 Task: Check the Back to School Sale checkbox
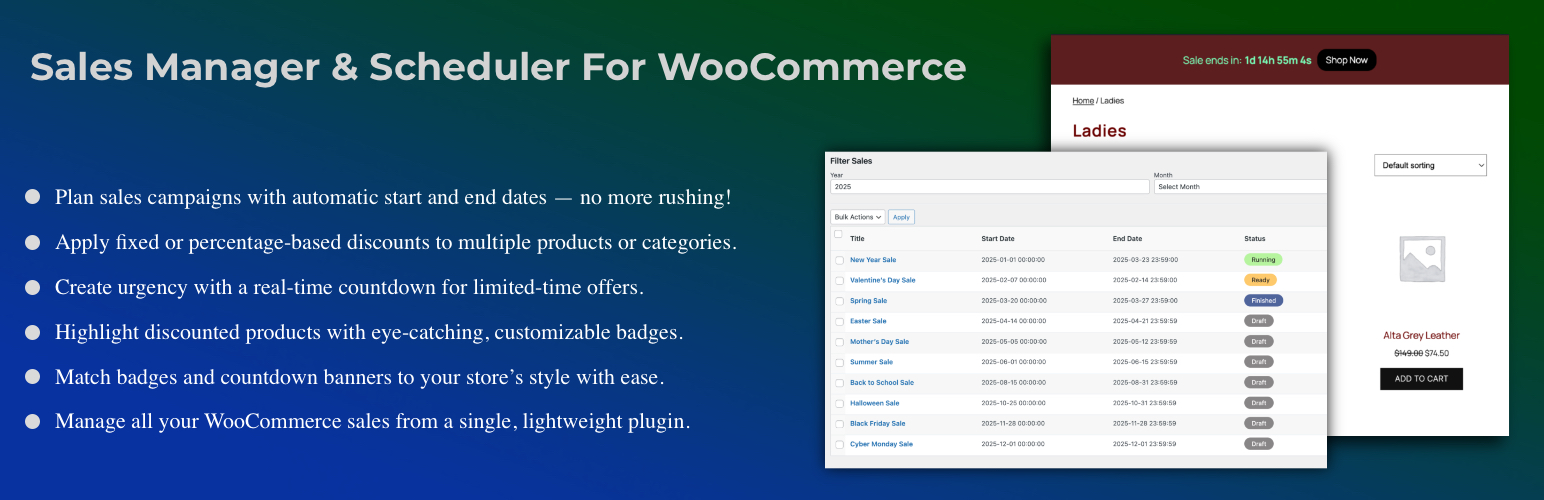click(x=840, y=383)
